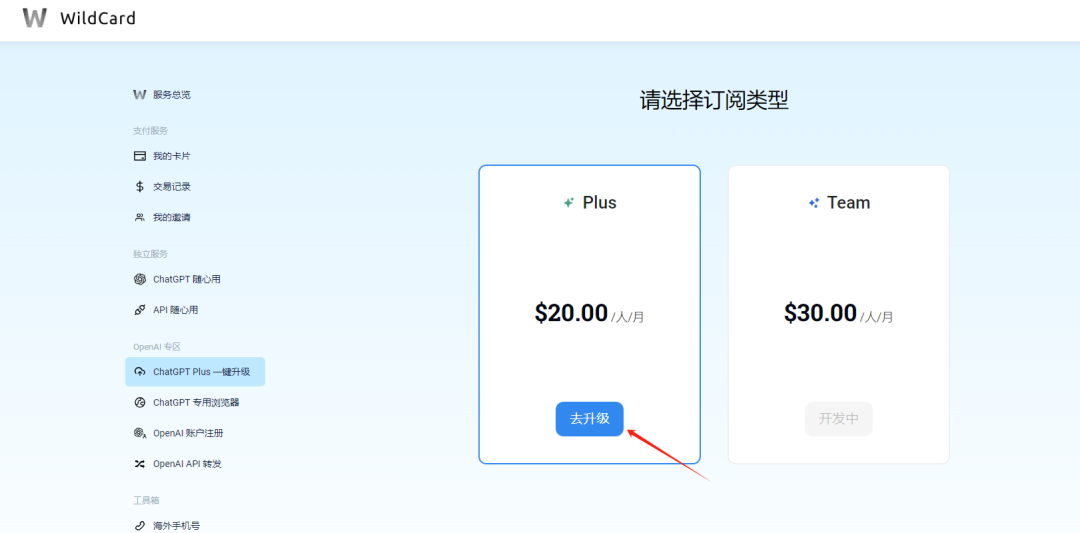Screen dimensions: 1080x533
Task: Click the dollar icon for 交易记录
Action: point(140,187)
